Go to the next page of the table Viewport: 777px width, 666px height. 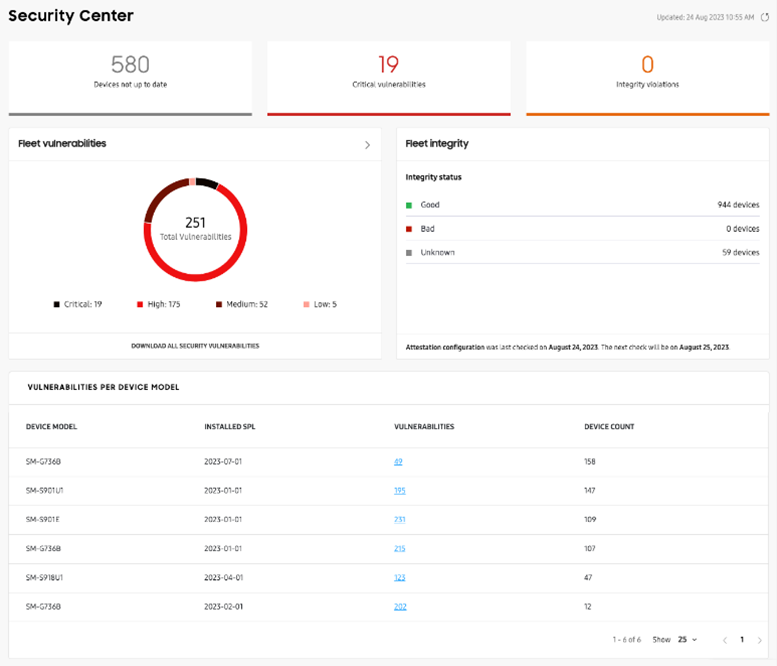click(x=760, y=639)
